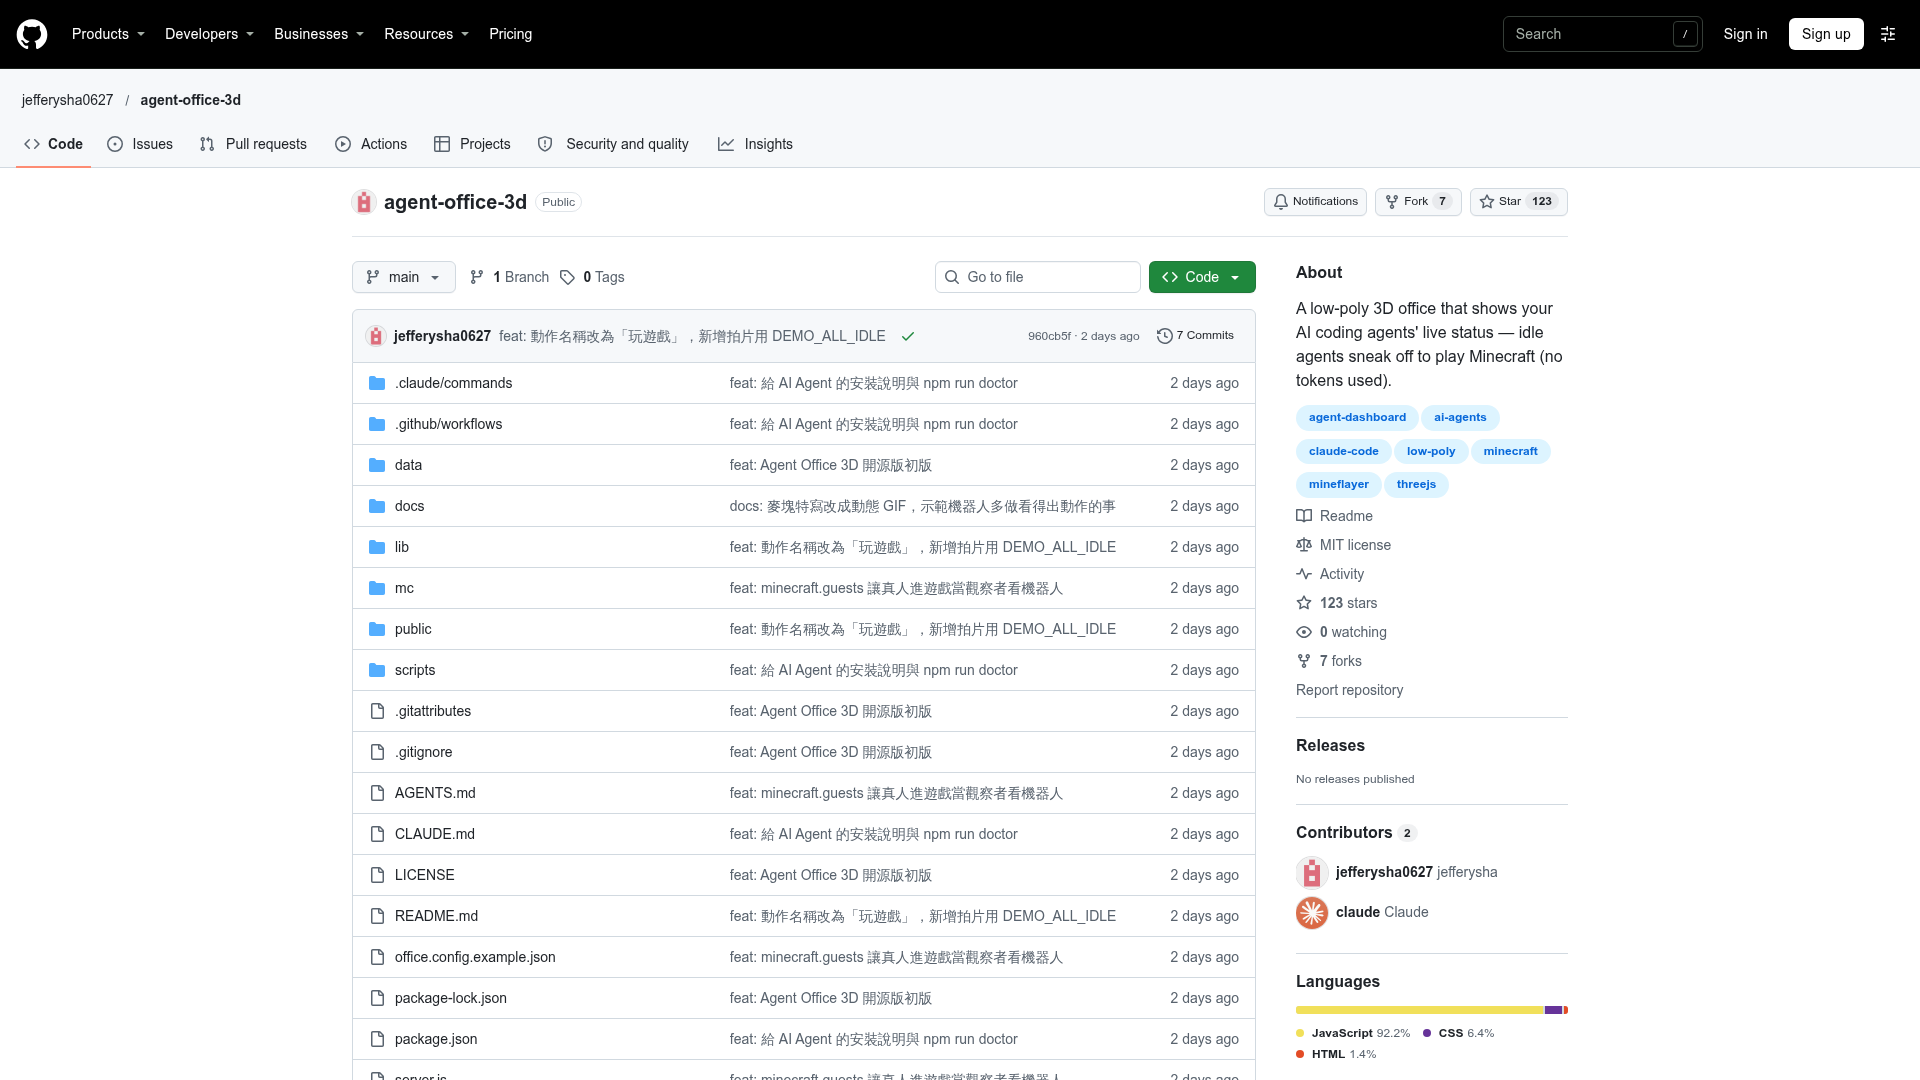The width and height of the screenshot is (1920, 1080).
Task: Click the book icon beside Readme
Action: click(x=1304, y=516)
